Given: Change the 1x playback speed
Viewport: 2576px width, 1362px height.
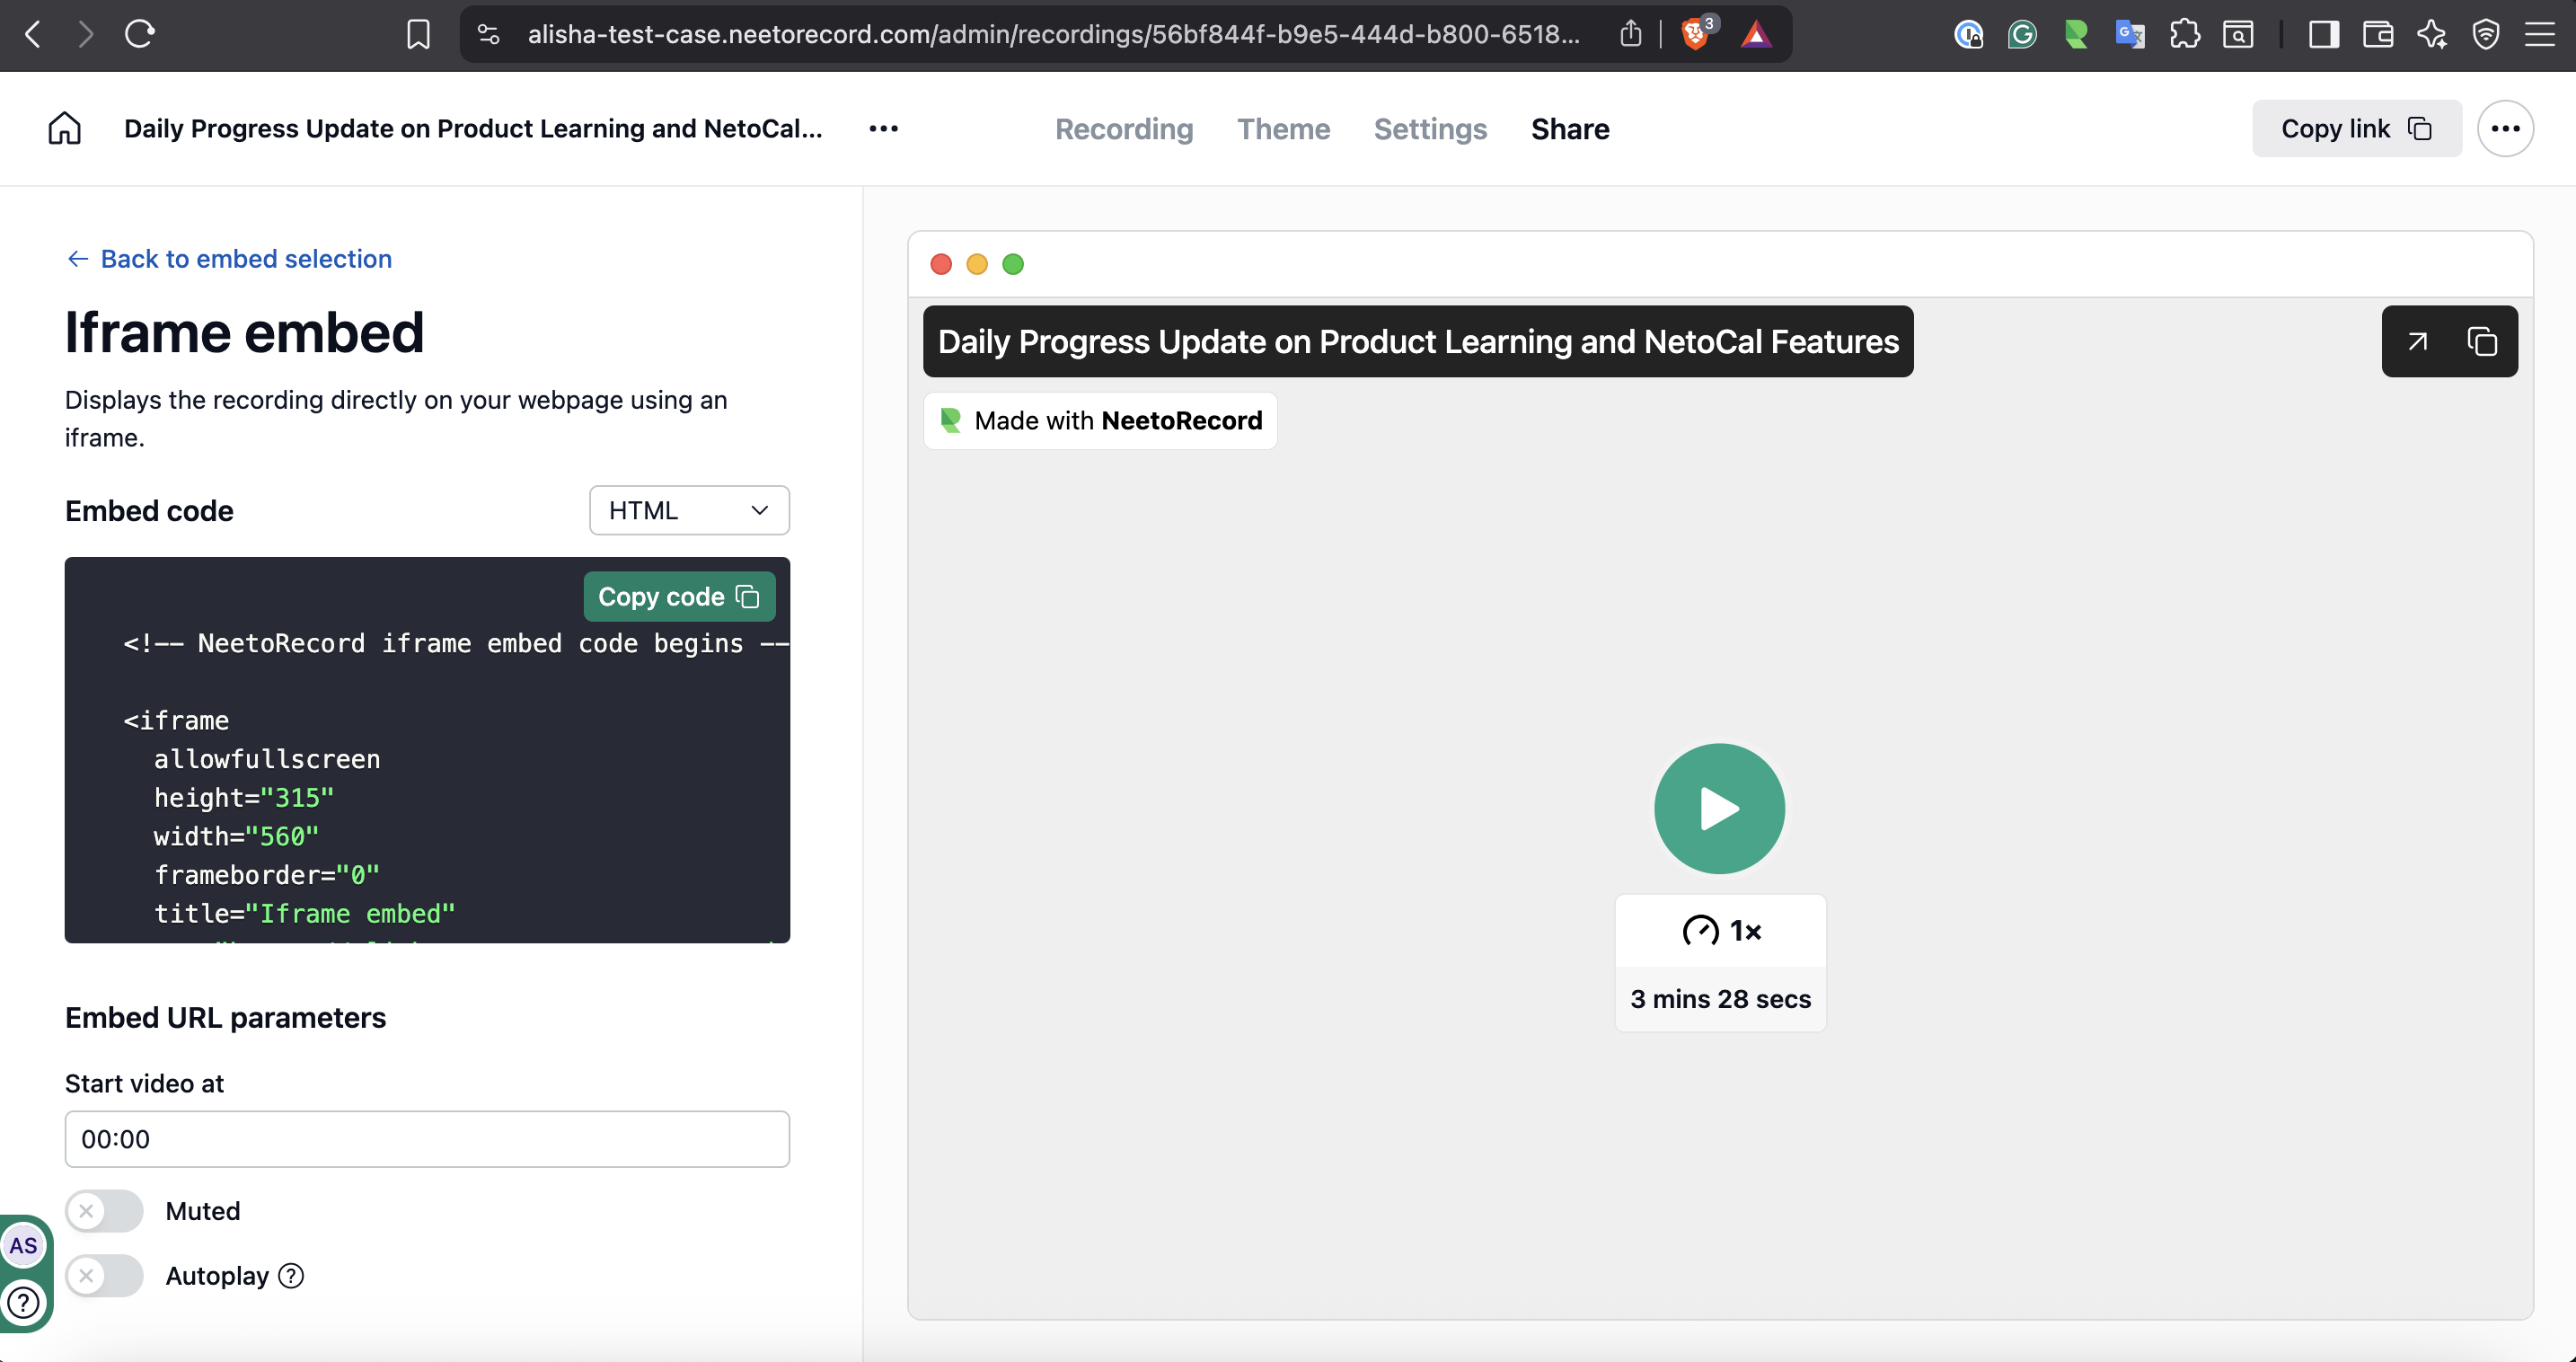Looking at the screenshot, I should [x=1720, y=931].
